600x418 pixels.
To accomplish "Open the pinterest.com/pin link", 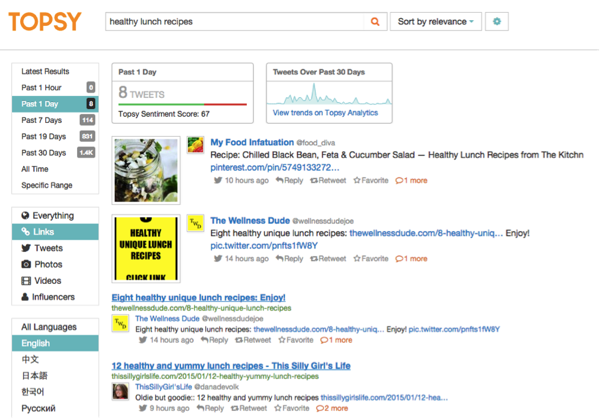I will [x=275, y=168].
